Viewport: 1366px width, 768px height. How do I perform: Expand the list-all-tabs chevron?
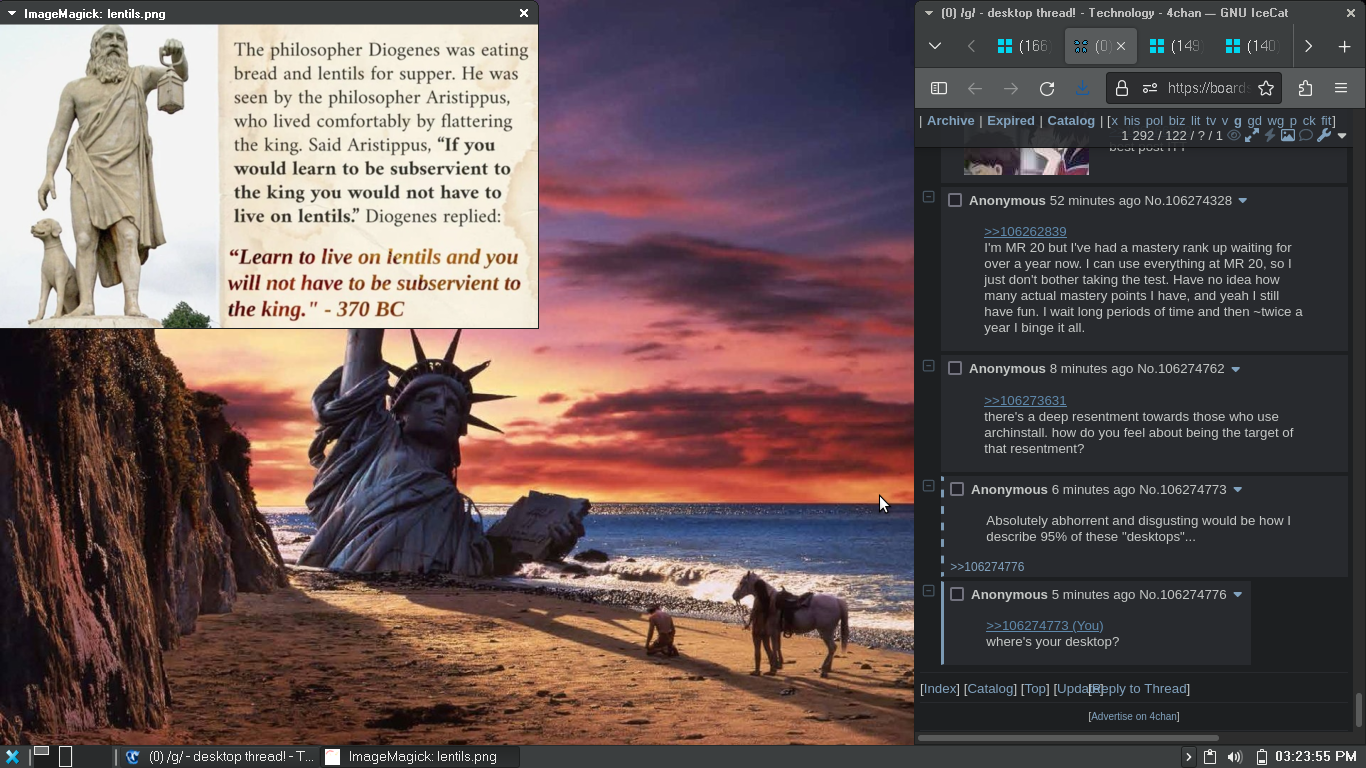coord(935,46)
